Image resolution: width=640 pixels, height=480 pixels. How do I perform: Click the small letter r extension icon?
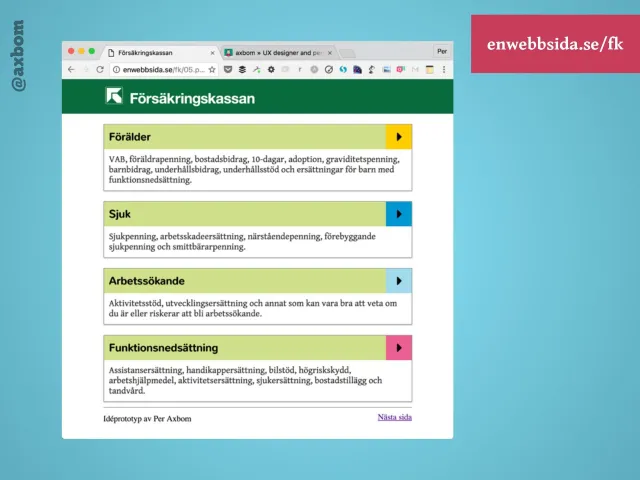coord(300,69)
